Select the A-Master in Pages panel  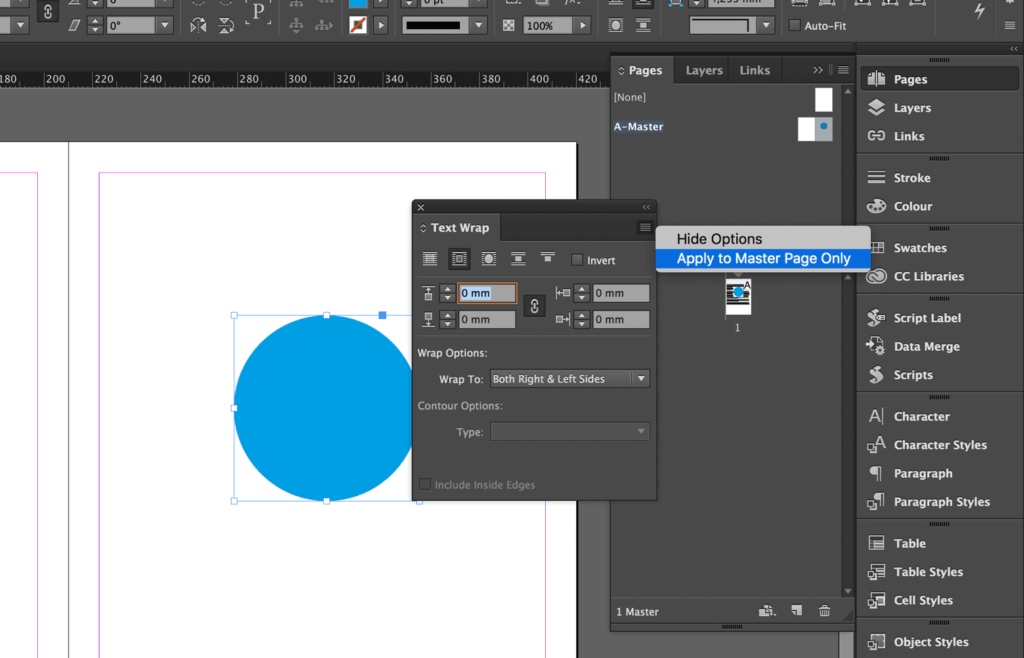(x=639, y=127)
